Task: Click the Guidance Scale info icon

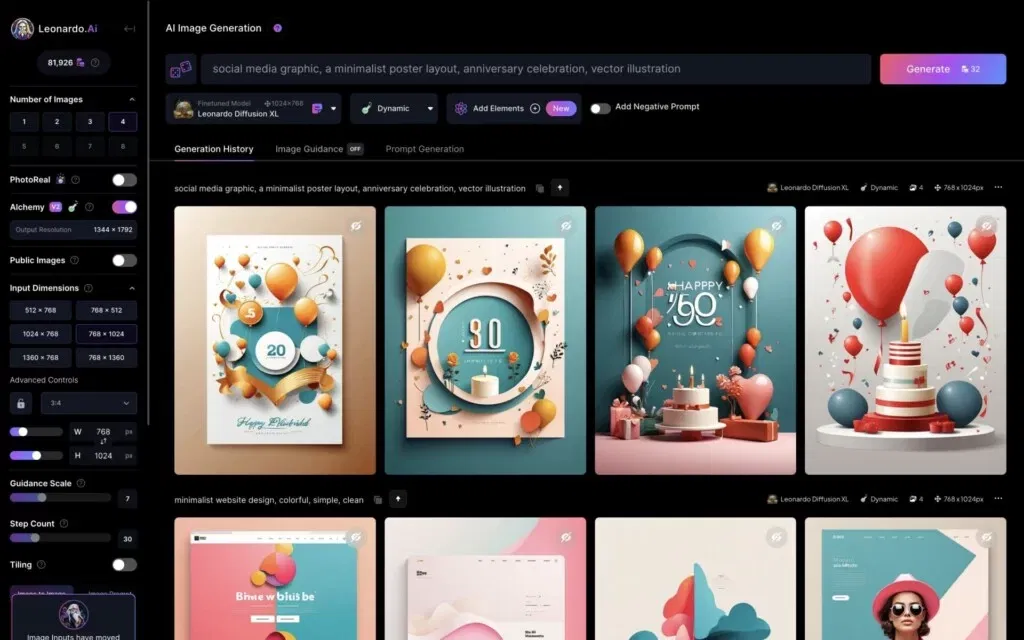Action: pyautogui.click(x=80, y=483)
